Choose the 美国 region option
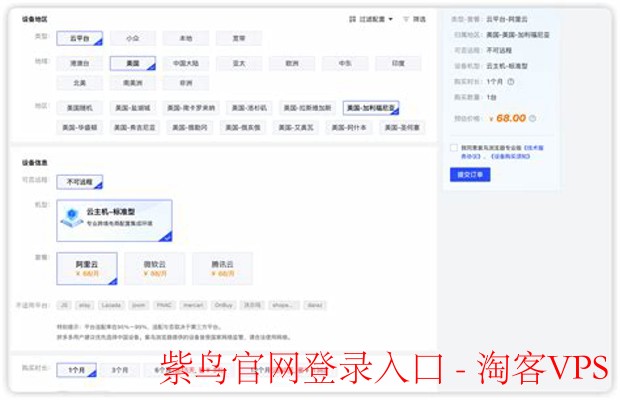Image resolution: width=620 pixels, height=400 pixels. tap(132, 63)
